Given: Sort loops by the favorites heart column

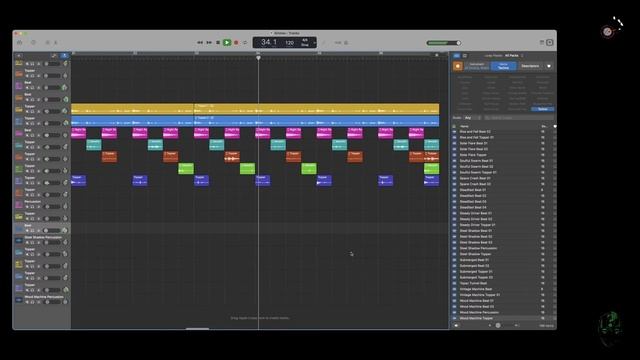Looking at the screenshot, I should [554, 126].
